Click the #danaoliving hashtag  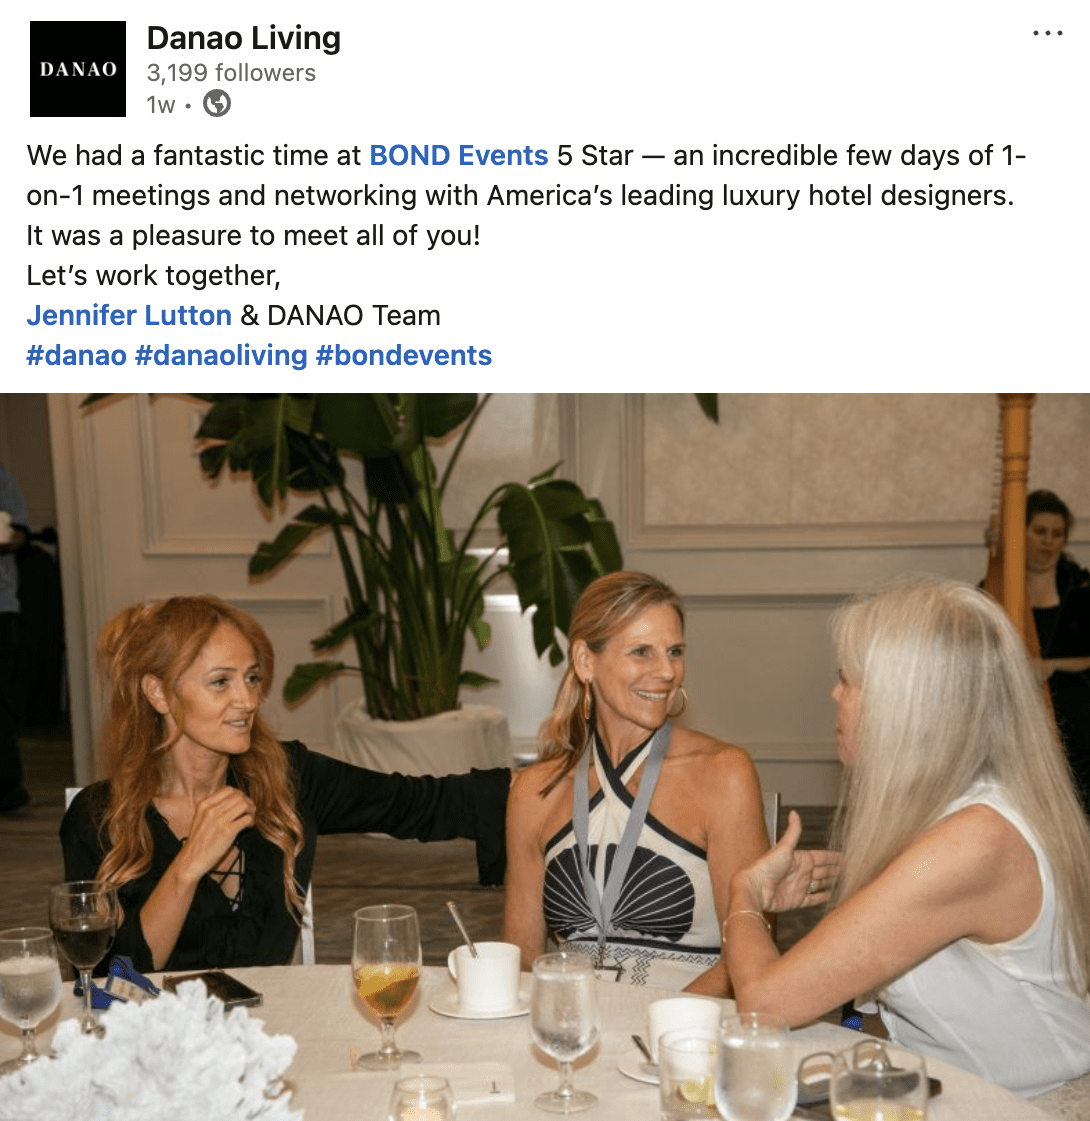pos(221,355)
